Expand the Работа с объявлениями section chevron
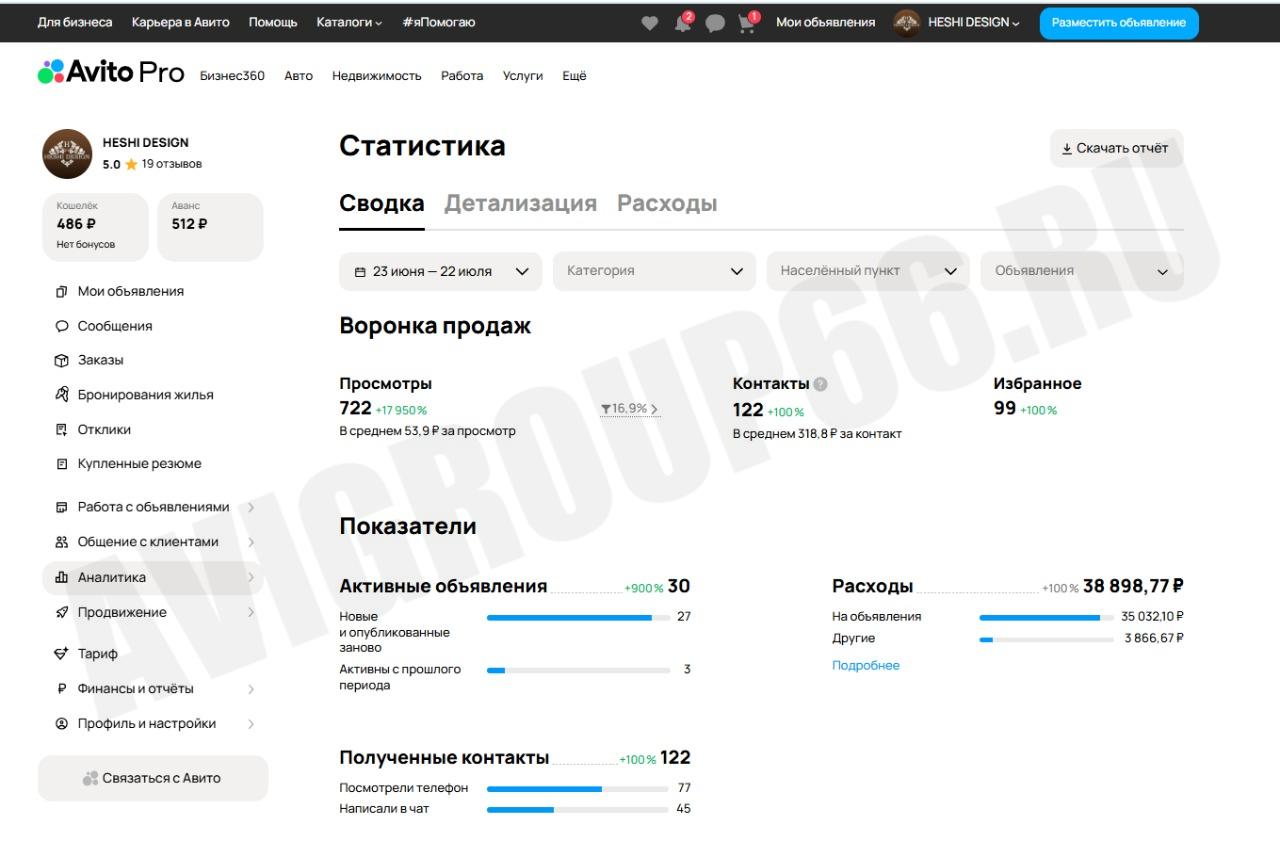1280x857 pixels. point(250,507)
